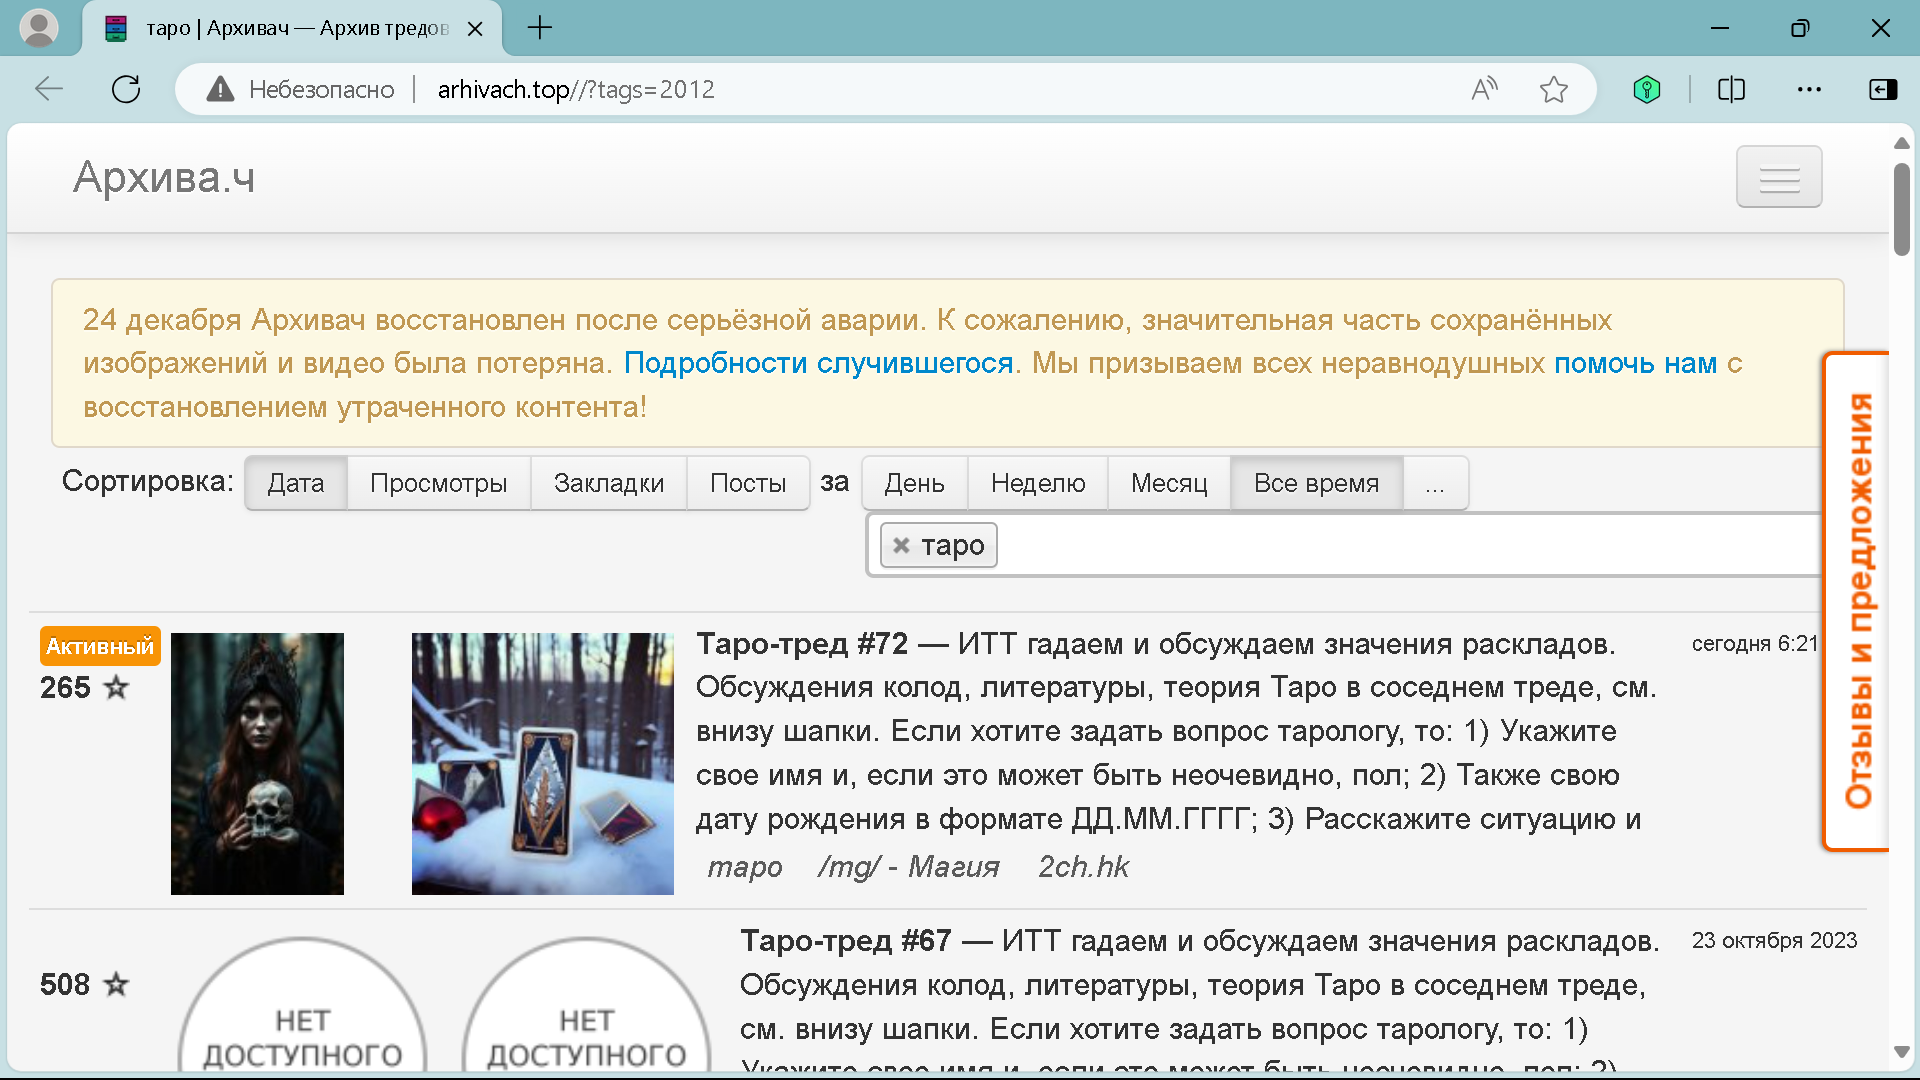The width and height of the screenshot is (1920, 1080).
Task: Activate the Read aloud icon
Action: coord(1485,89)
